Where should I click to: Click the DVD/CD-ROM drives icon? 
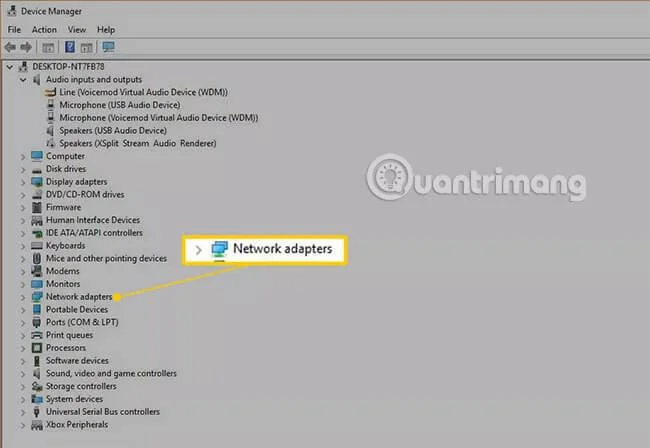(x=37, y=195)
